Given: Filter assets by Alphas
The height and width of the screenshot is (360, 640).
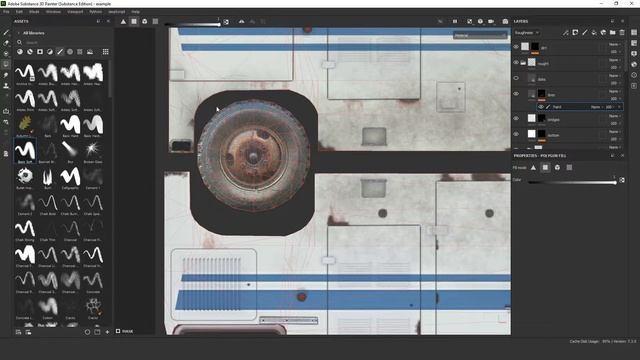Looking at the screenshot, I should click(x=70, y=52).
